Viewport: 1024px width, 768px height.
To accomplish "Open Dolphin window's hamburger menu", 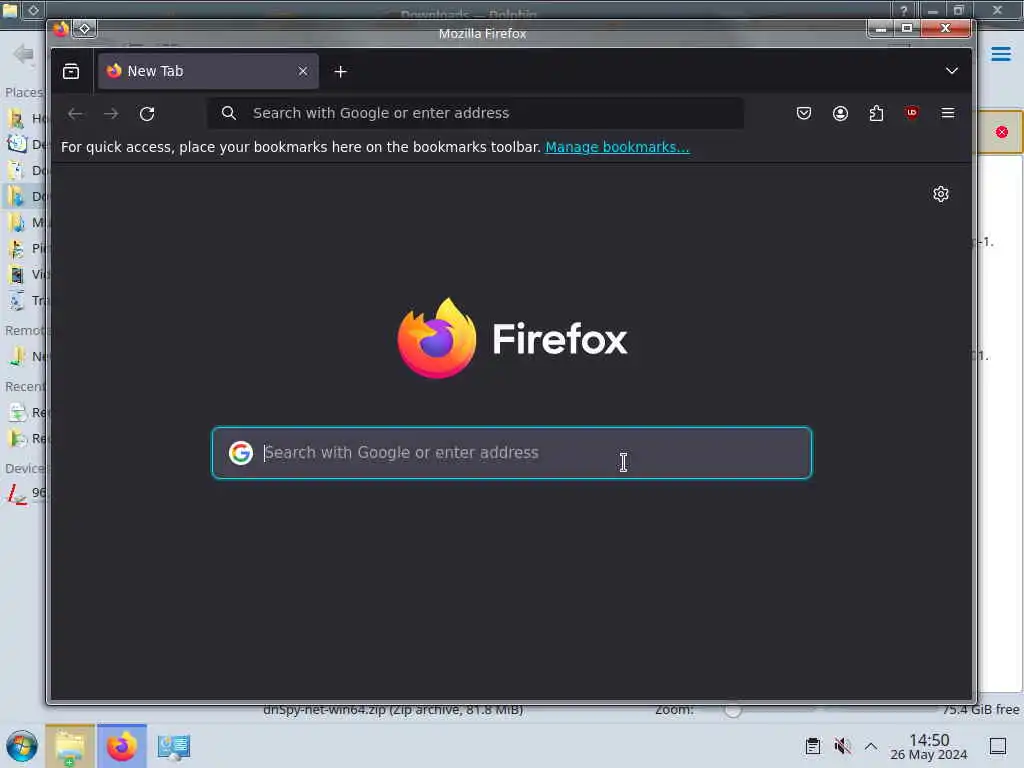I will click(1000, 54).
